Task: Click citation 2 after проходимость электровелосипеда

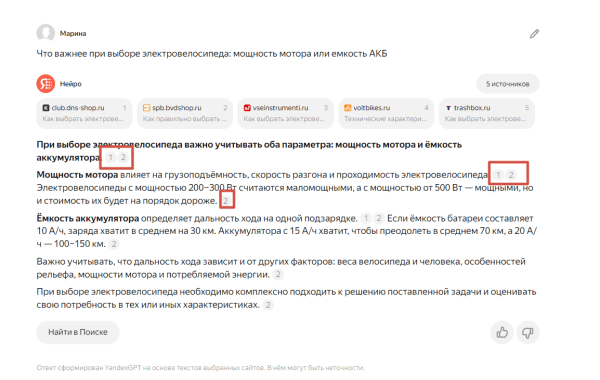Action: click(511, 175)
